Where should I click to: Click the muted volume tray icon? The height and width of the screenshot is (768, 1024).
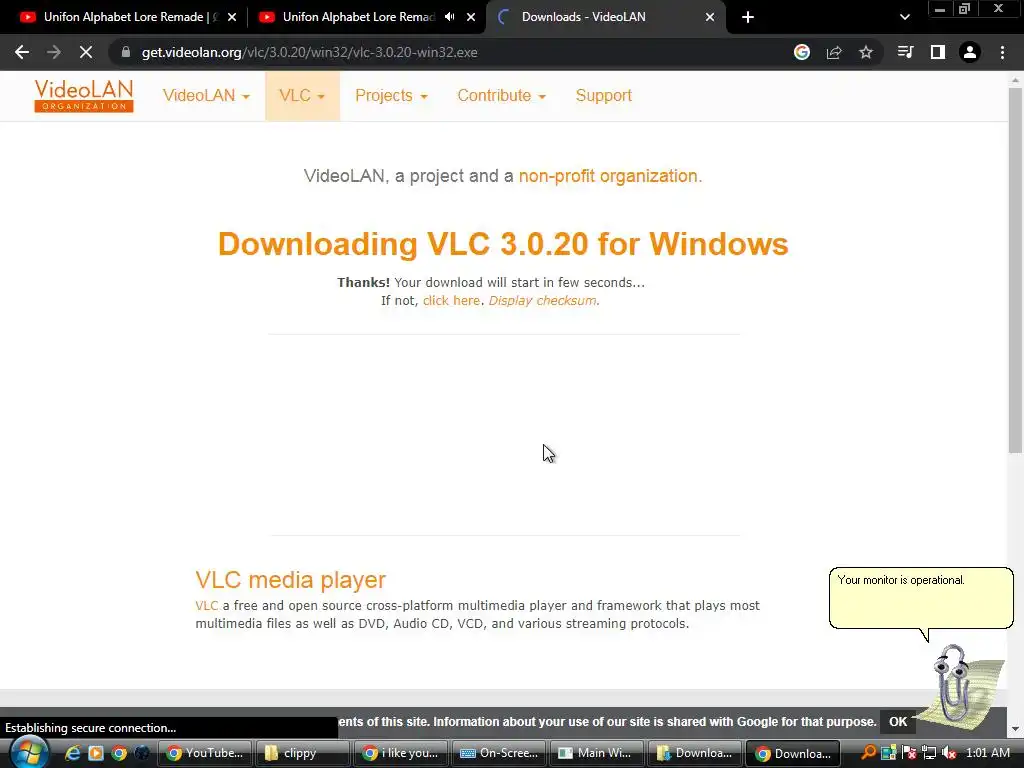pyautogui.click(x=949, y=753)
